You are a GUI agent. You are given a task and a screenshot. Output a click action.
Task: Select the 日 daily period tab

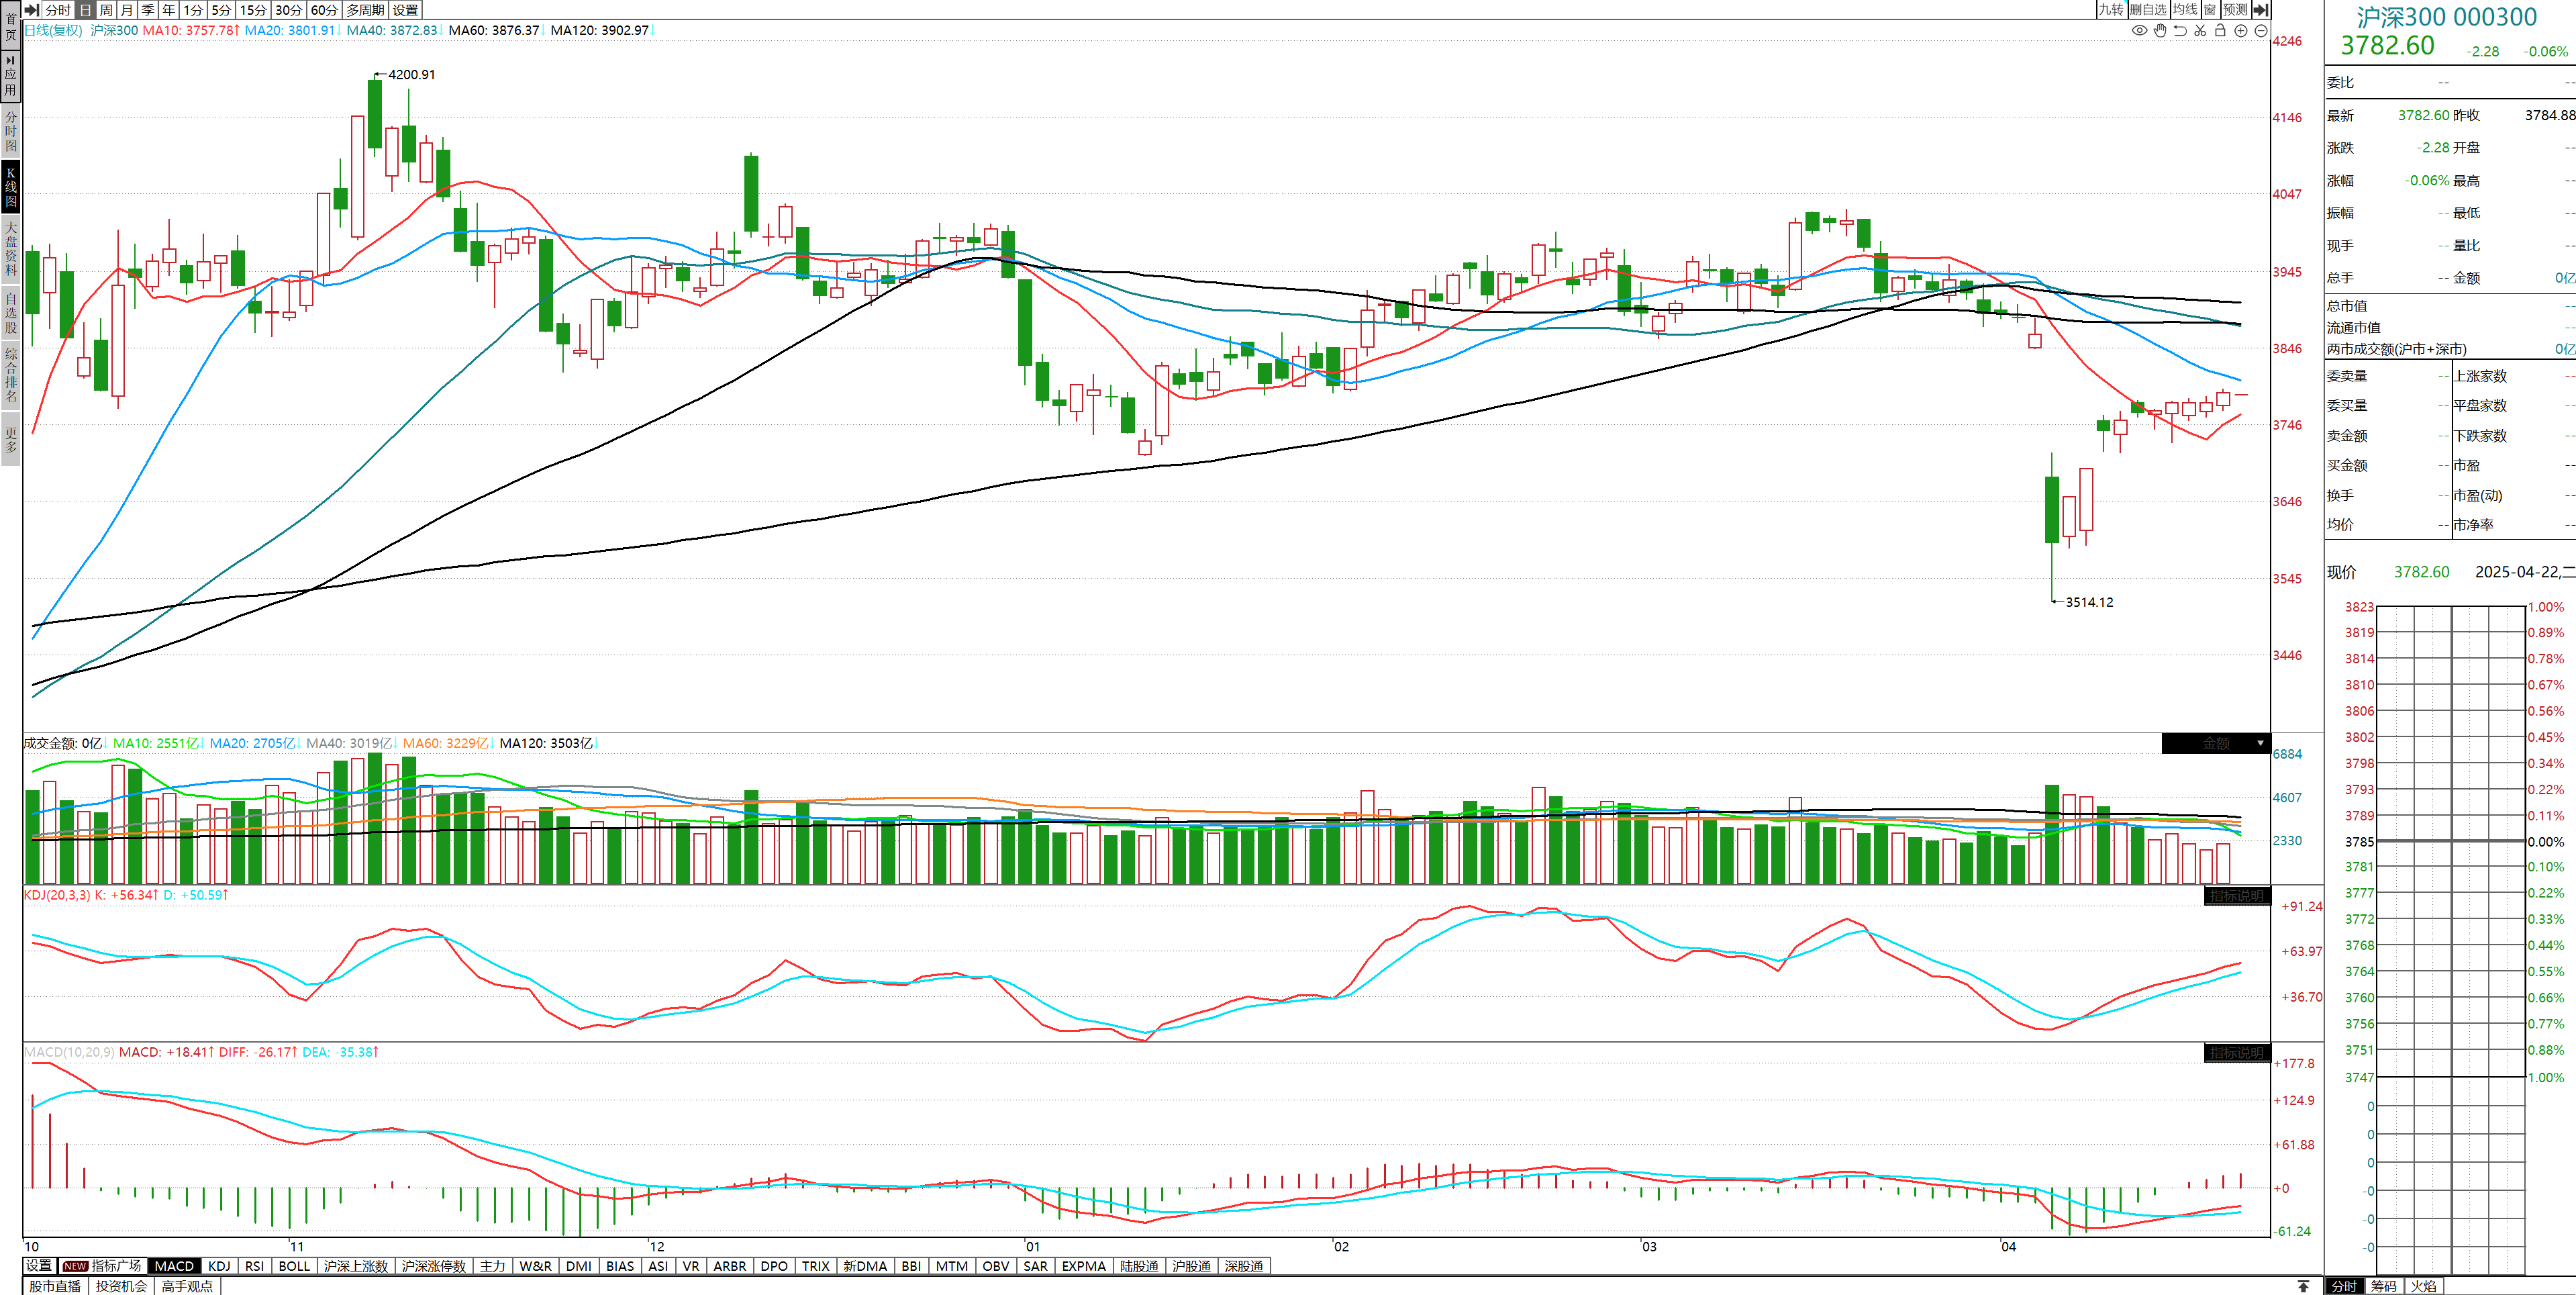click(x=85, y=10)
